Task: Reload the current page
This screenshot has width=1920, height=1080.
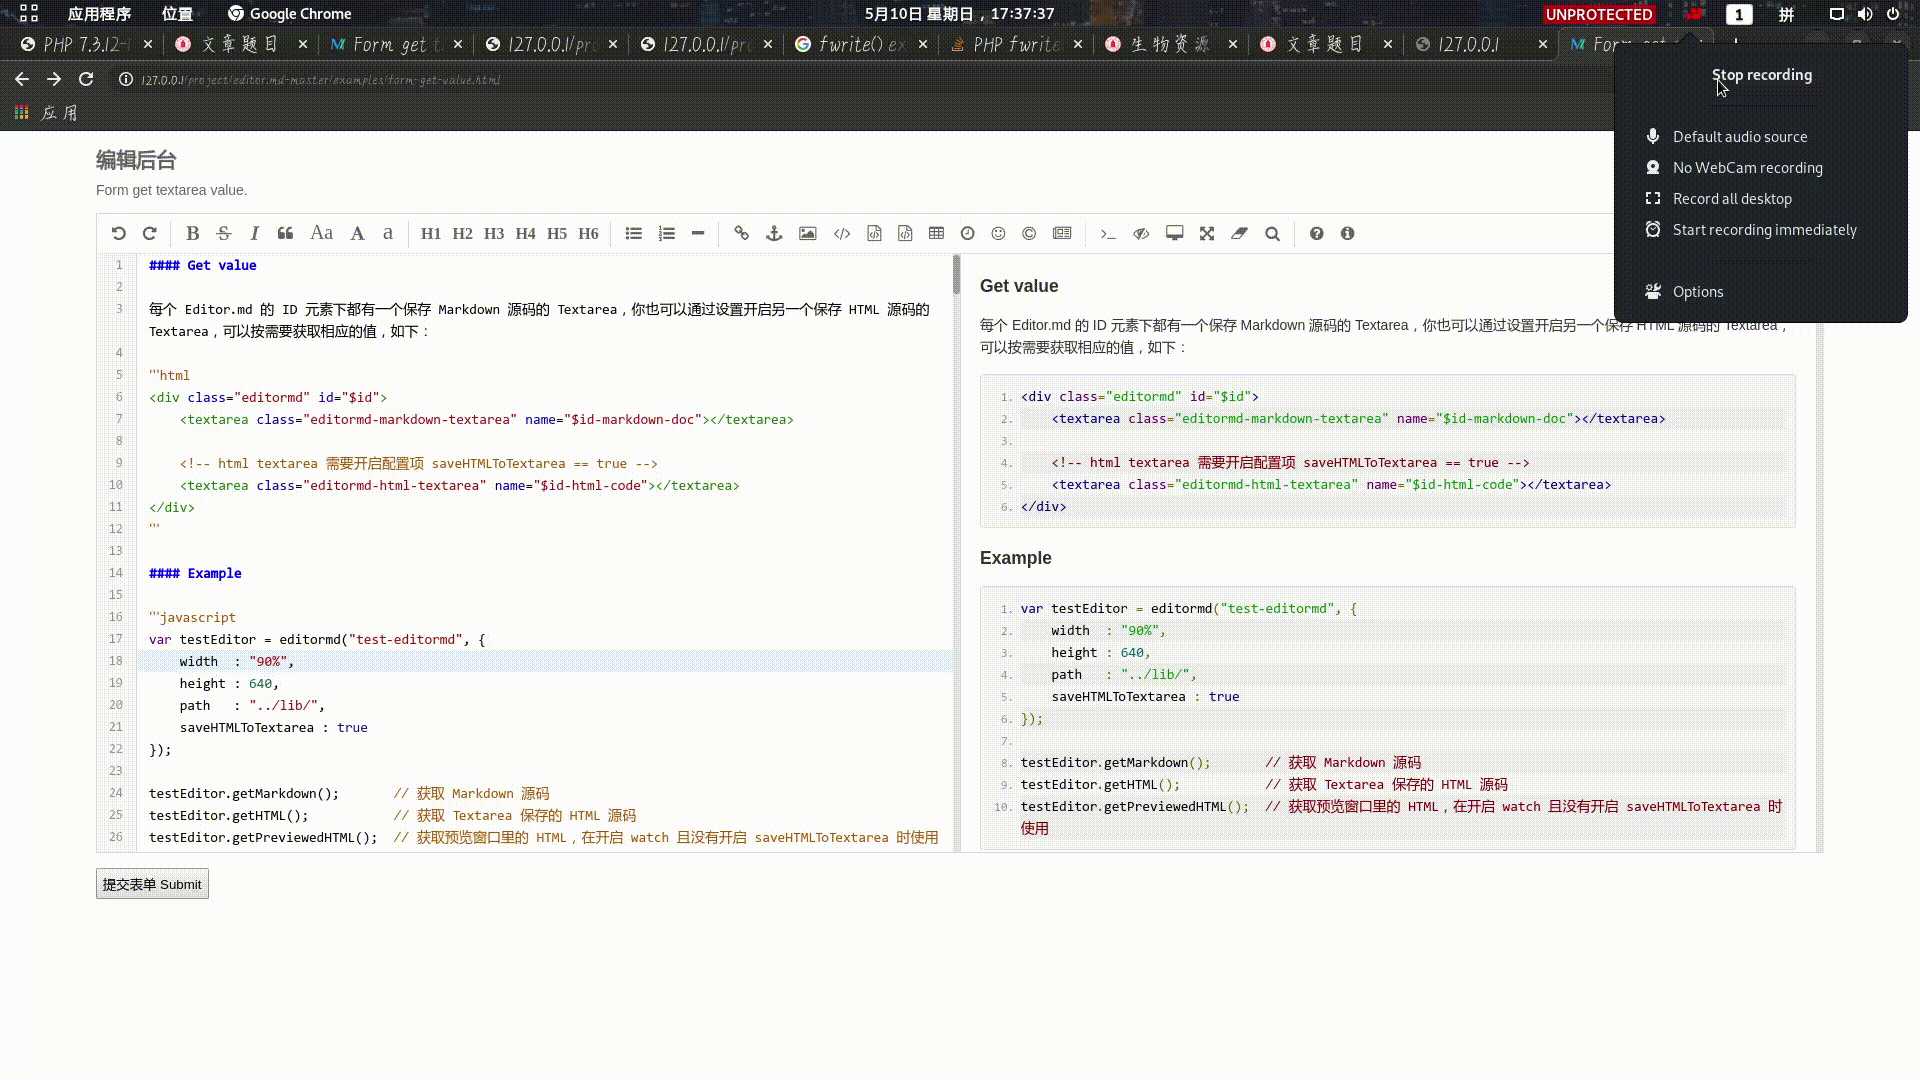Action: tap(86, 79)
